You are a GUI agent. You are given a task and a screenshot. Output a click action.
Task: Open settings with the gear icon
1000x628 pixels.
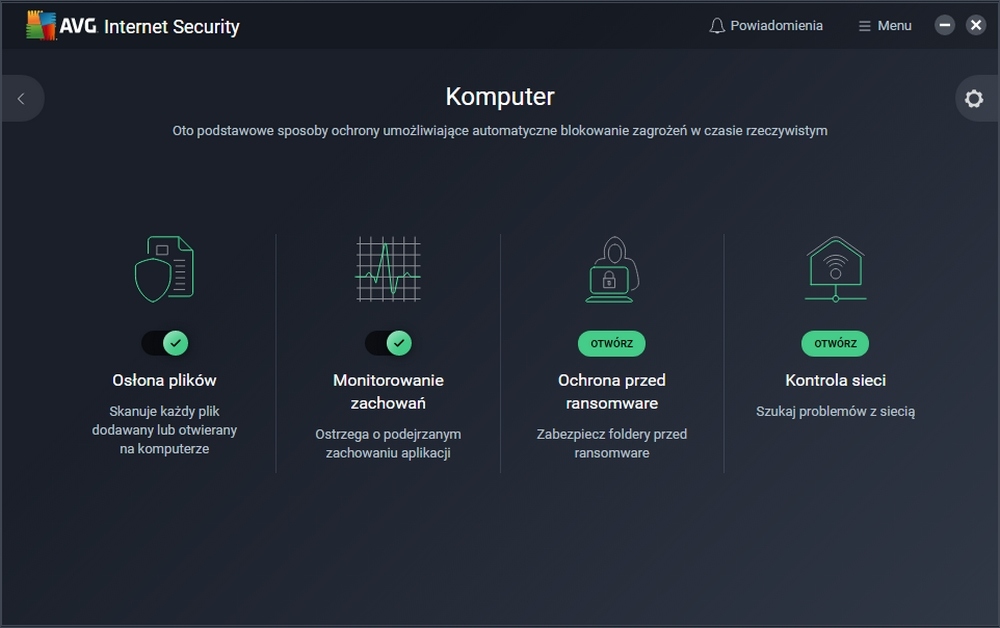(974, 99)
